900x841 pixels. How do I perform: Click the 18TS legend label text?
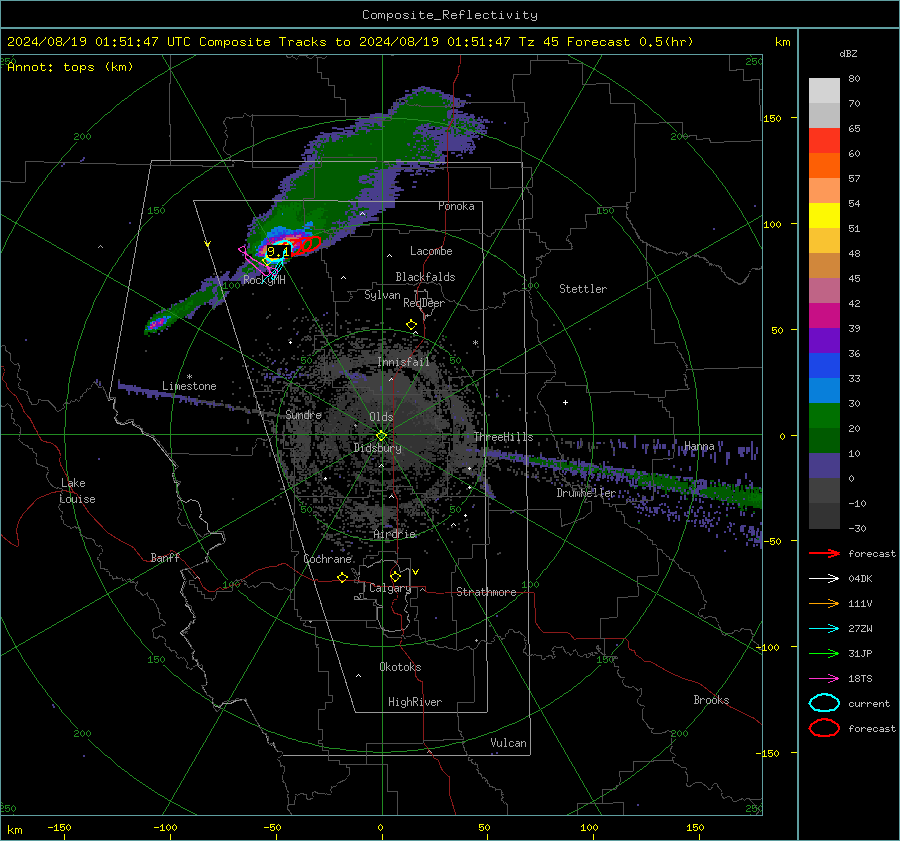860,679
